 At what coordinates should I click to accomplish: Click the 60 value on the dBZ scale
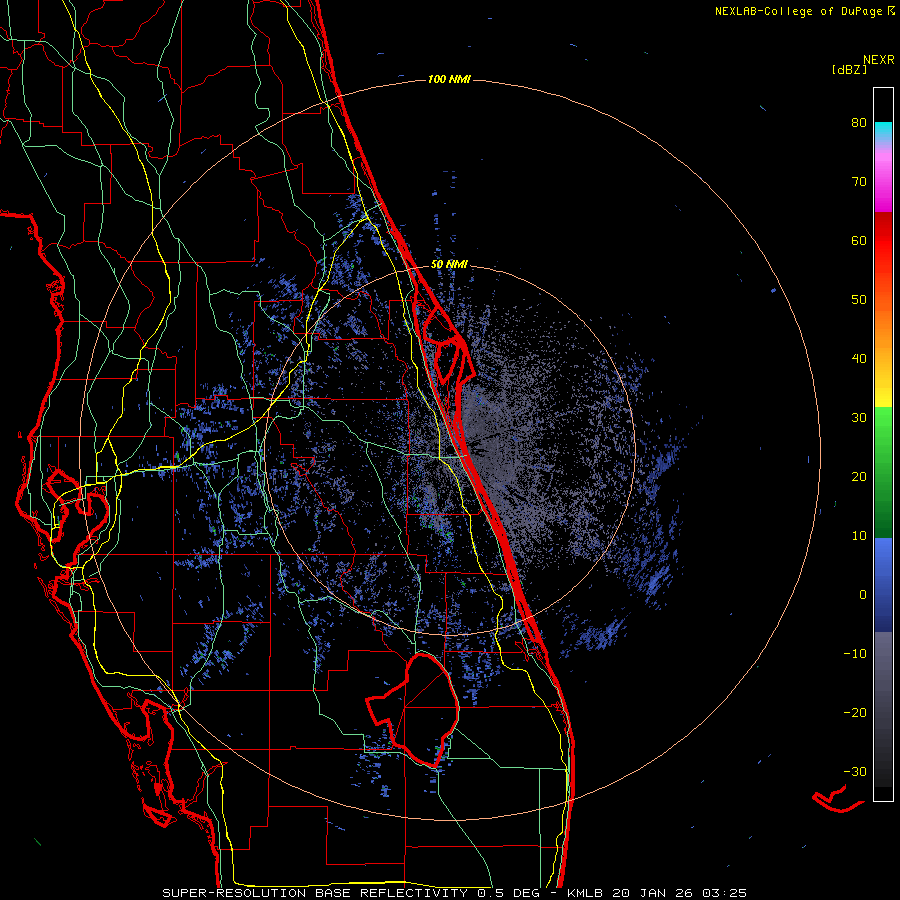click(859, 240)
